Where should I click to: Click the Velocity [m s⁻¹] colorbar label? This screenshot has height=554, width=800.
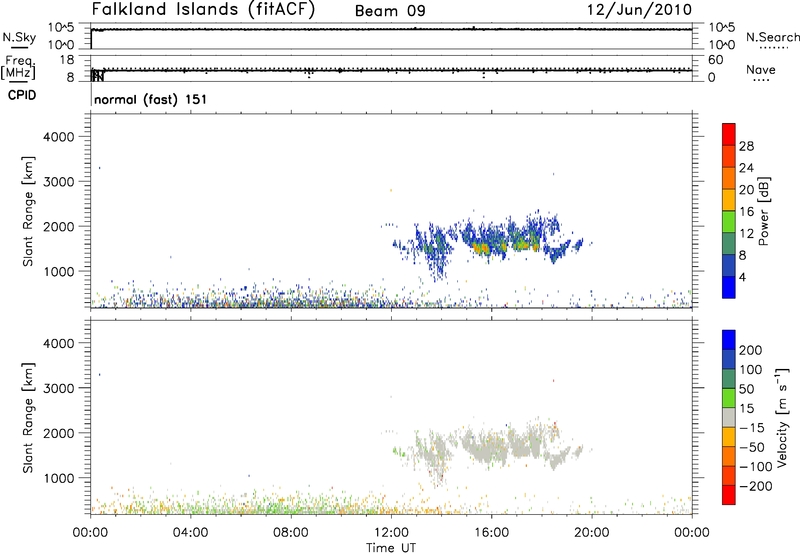click(x=782, y=417)
